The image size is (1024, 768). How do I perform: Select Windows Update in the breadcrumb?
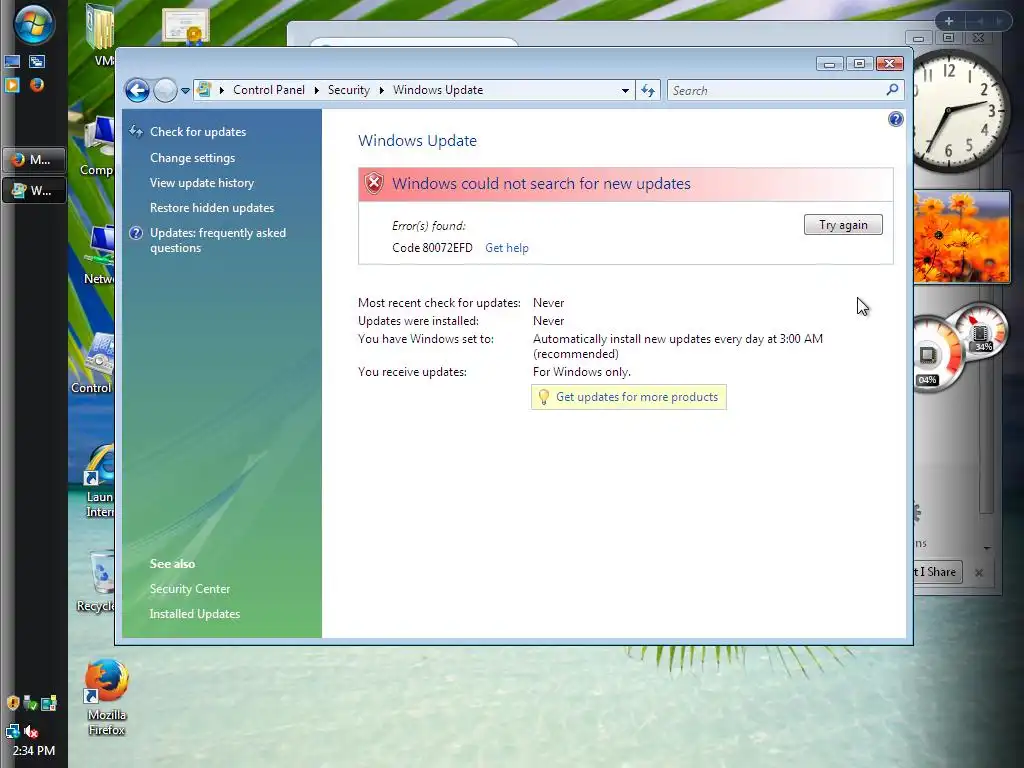(438, 89)
